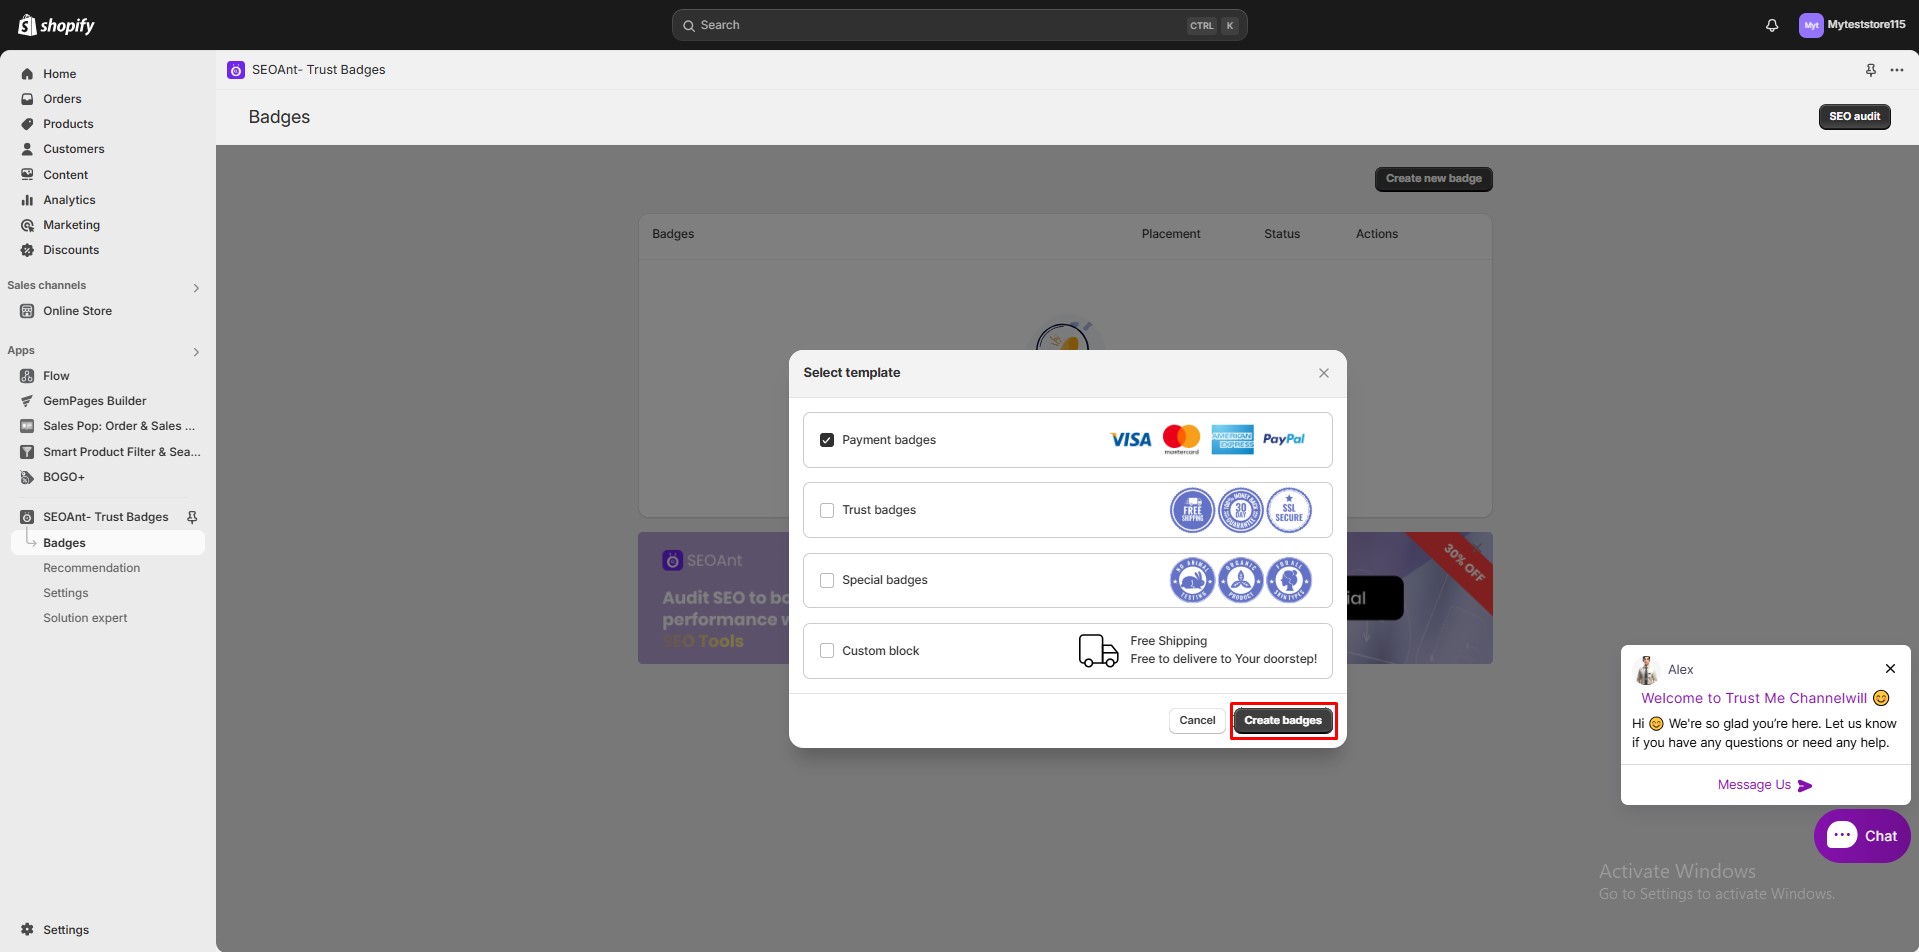The width and height of the screenshot is (1919, 952).
Task: Pin the SEOAnt app in sidebar
Action: [x=192, y=517]
